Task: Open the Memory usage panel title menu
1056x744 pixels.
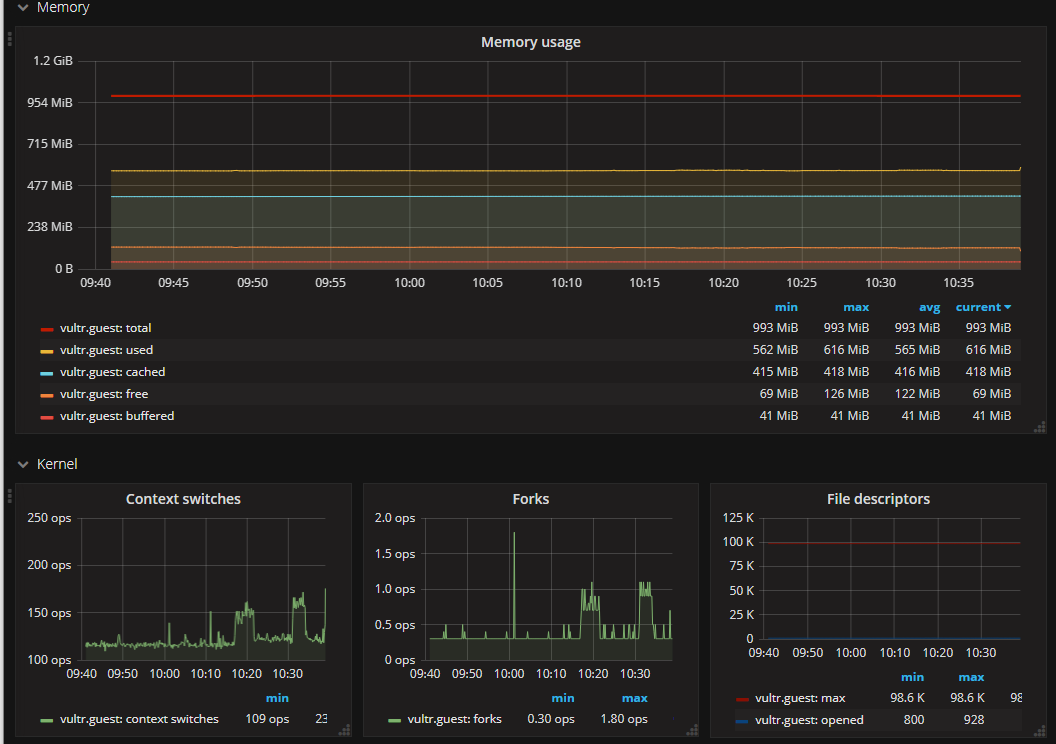Action: point(531,42)
